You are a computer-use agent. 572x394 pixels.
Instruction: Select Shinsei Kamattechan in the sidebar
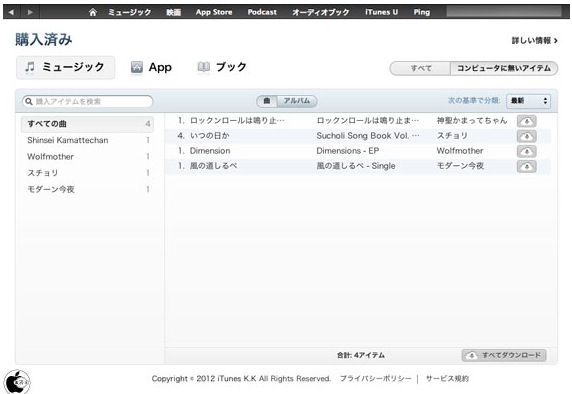coord(87,140)
